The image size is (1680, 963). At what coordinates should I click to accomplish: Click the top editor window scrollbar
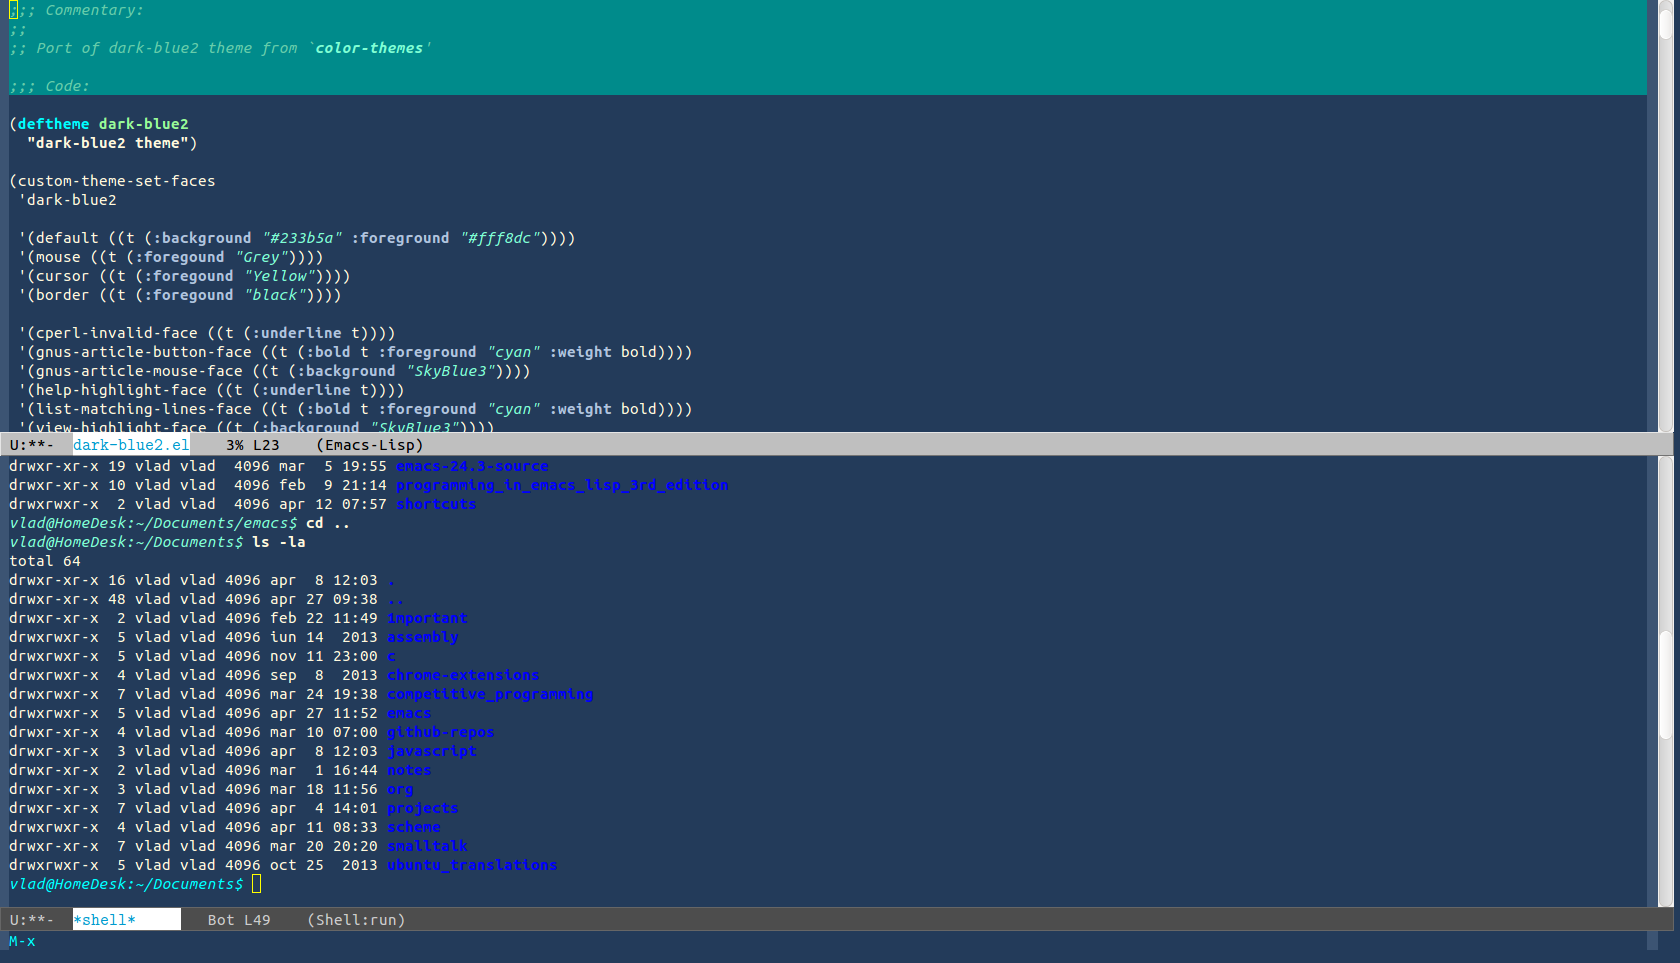(1666, 215)
